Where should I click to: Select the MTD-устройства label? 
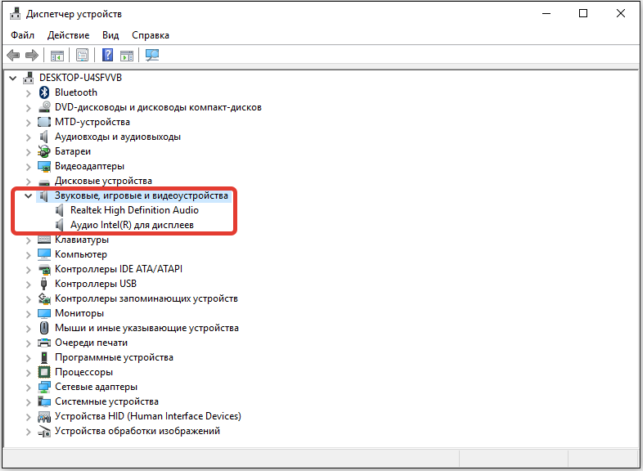coord(93,122)
